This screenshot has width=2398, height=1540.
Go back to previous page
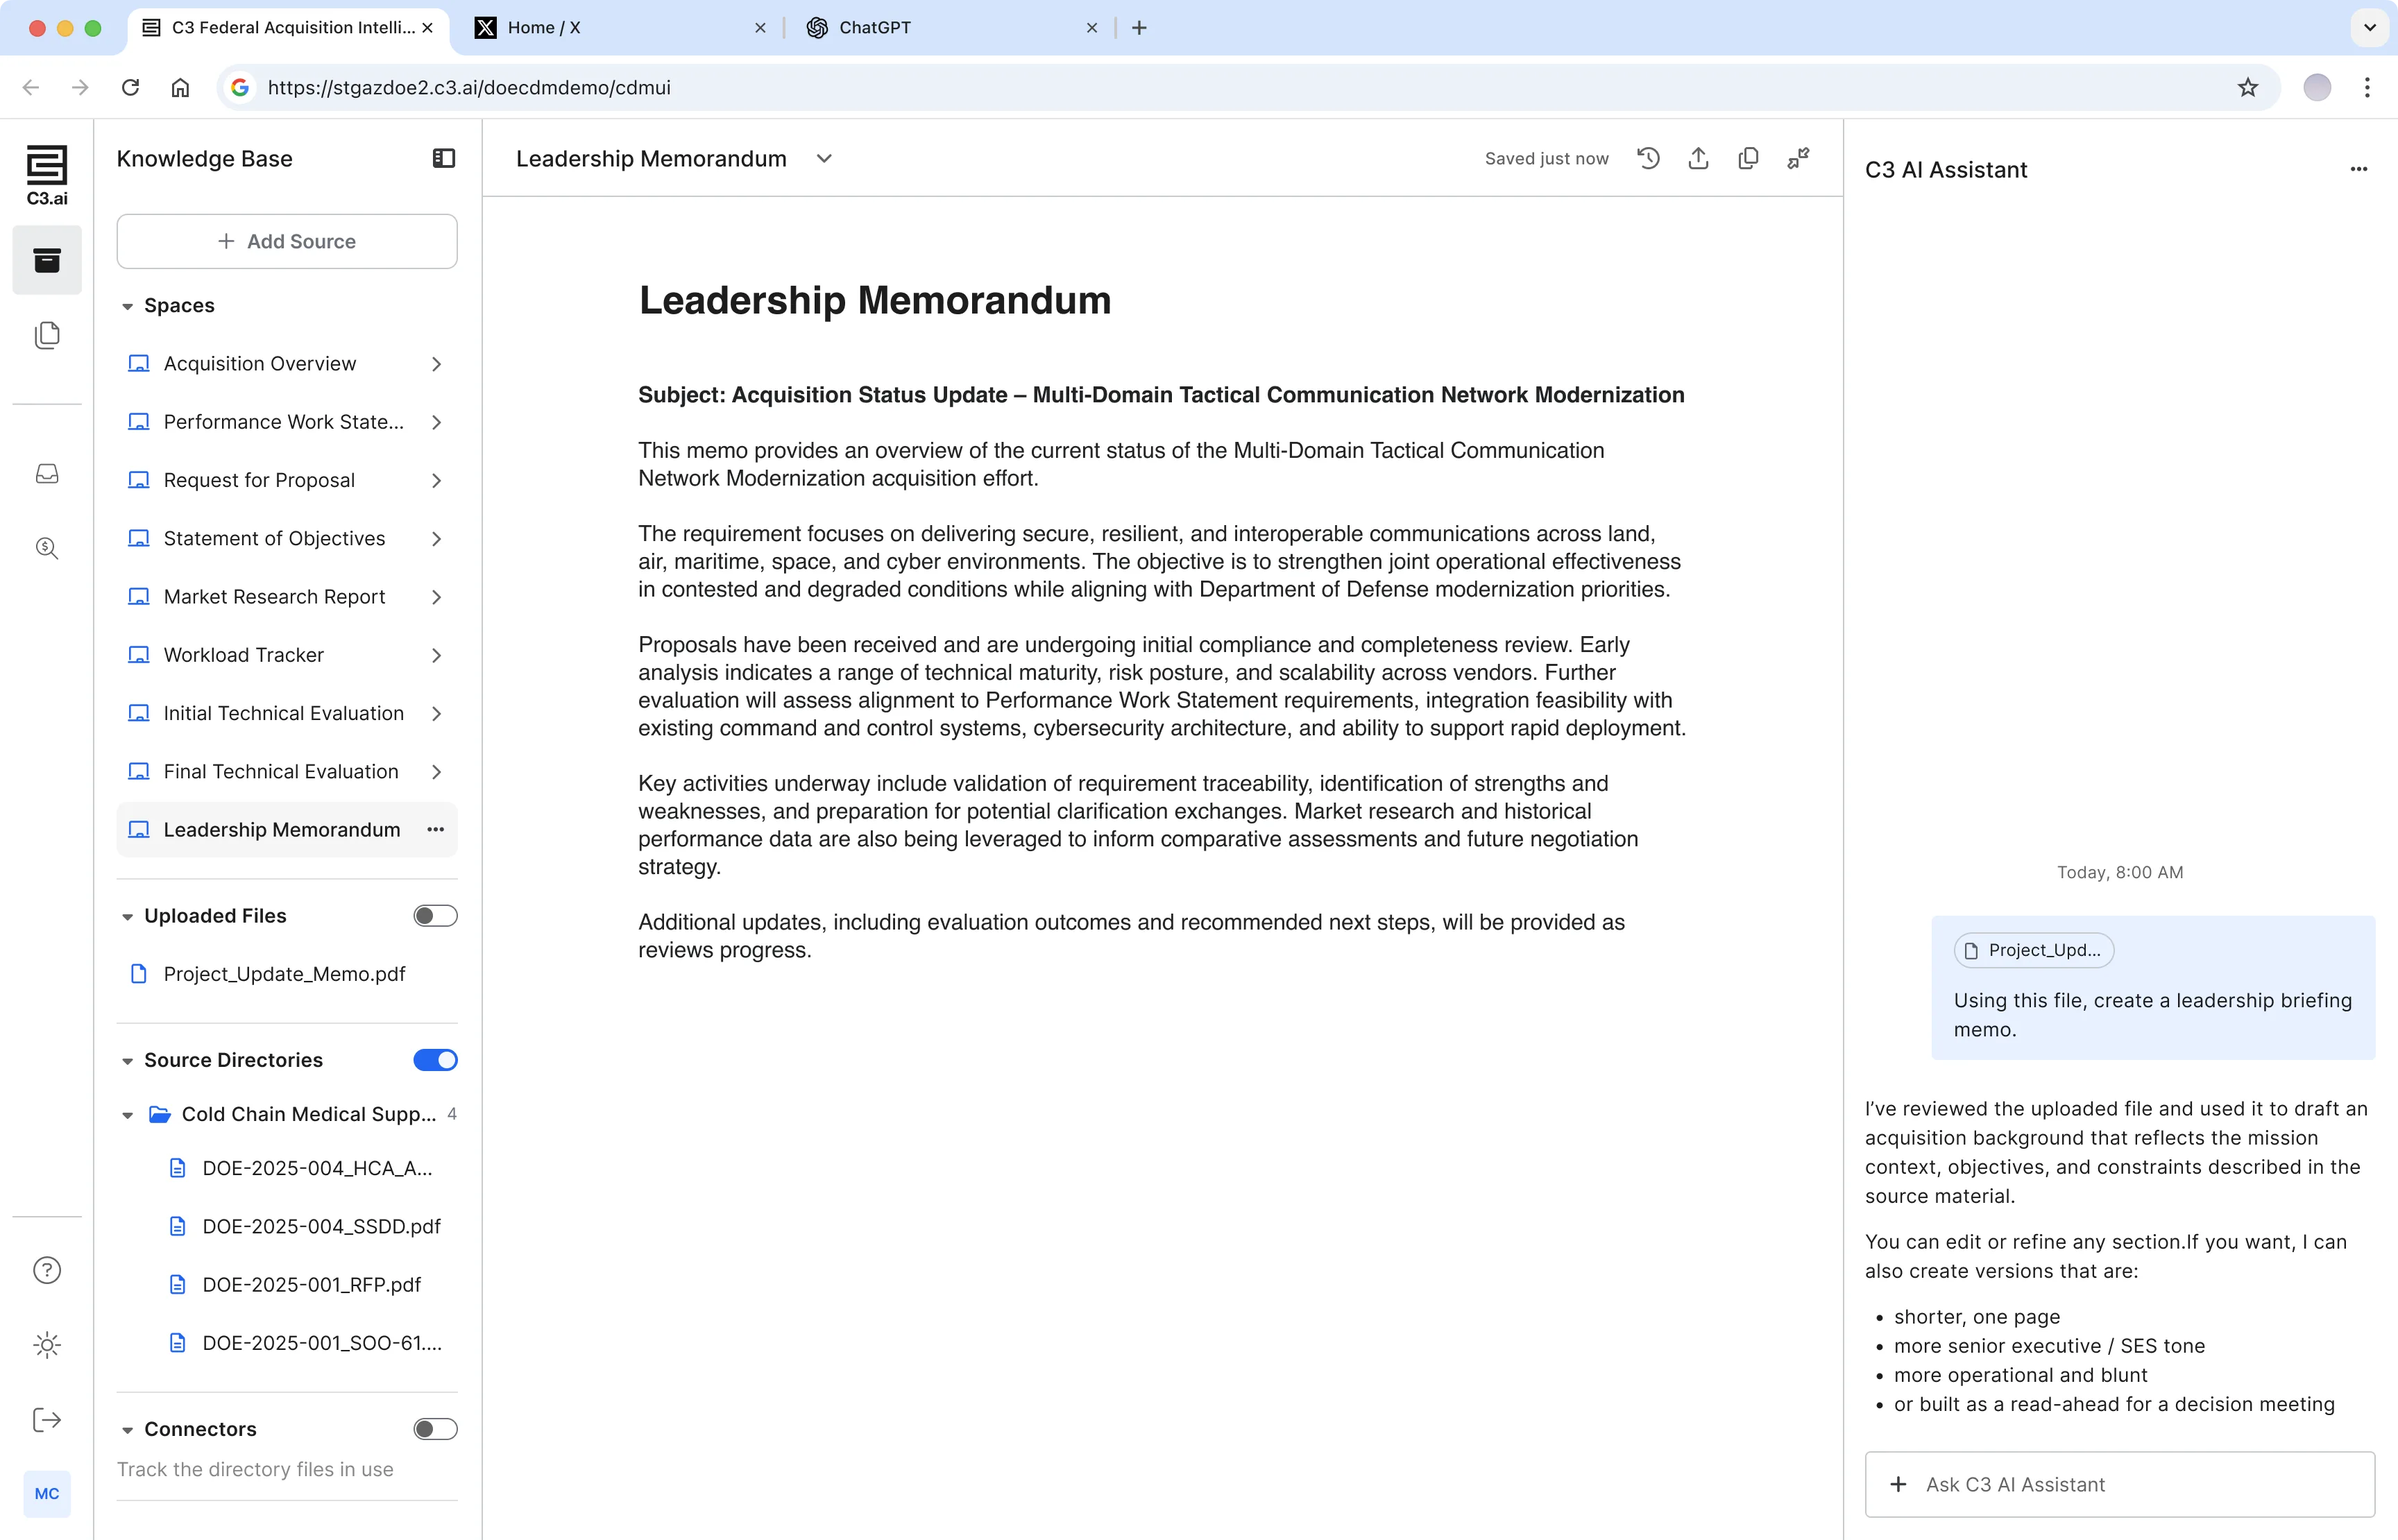[31, 87]
